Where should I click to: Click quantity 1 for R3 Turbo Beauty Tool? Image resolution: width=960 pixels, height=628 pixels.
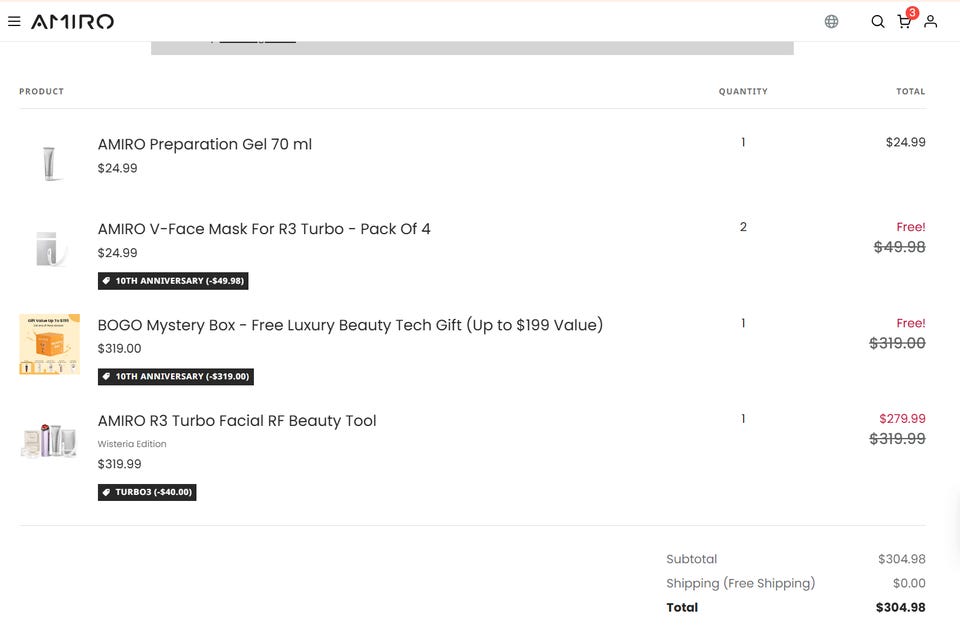pyautogui.click(x=743, y=419)
